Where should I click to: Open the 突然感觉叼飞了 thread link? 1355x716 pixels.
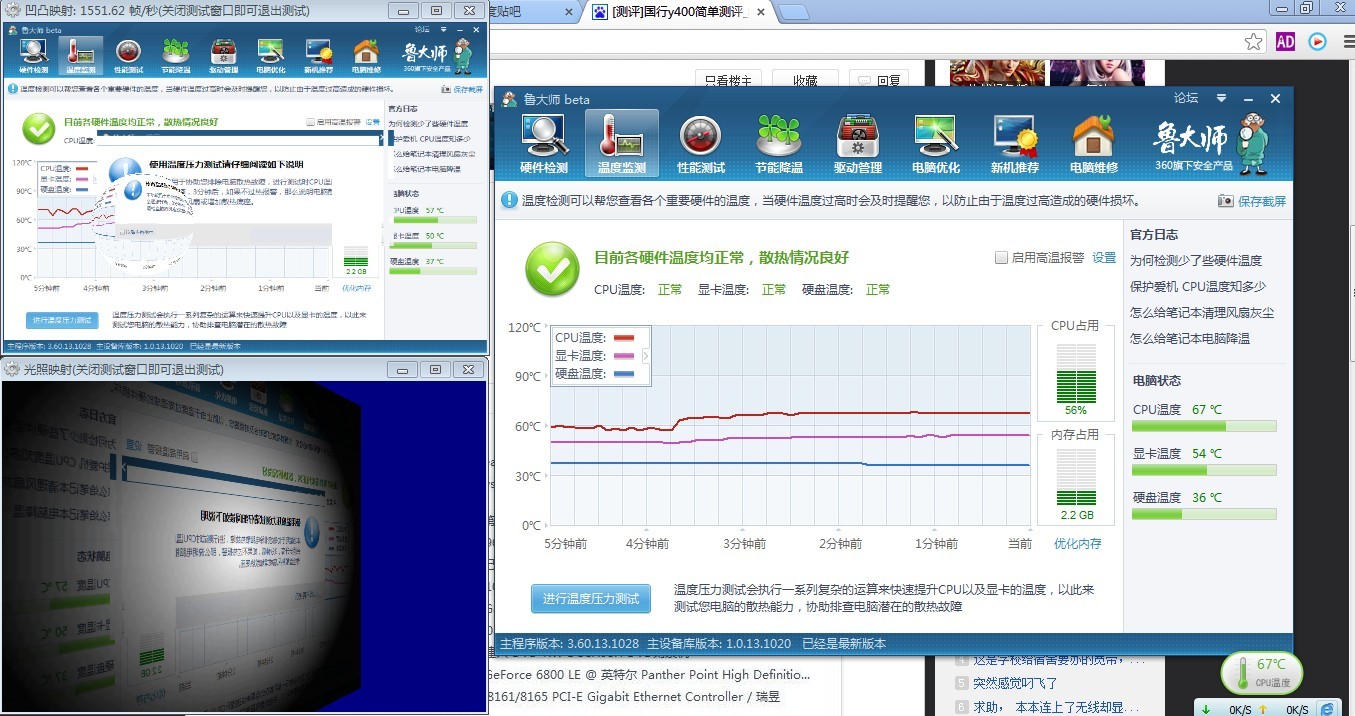pos(1015,683)
